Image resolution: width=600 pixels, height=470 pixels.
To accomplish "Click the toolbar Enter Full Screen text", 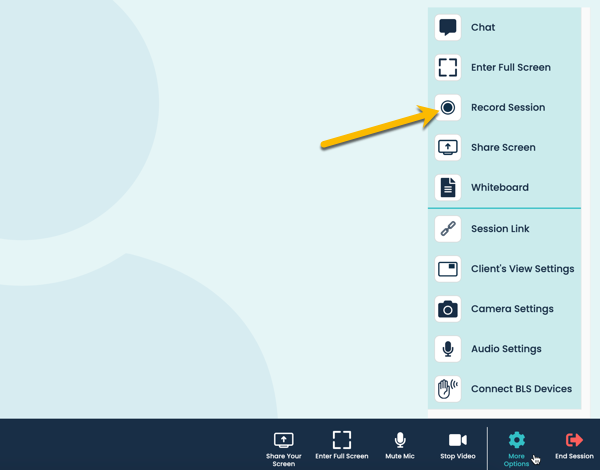I will (342, 456).
